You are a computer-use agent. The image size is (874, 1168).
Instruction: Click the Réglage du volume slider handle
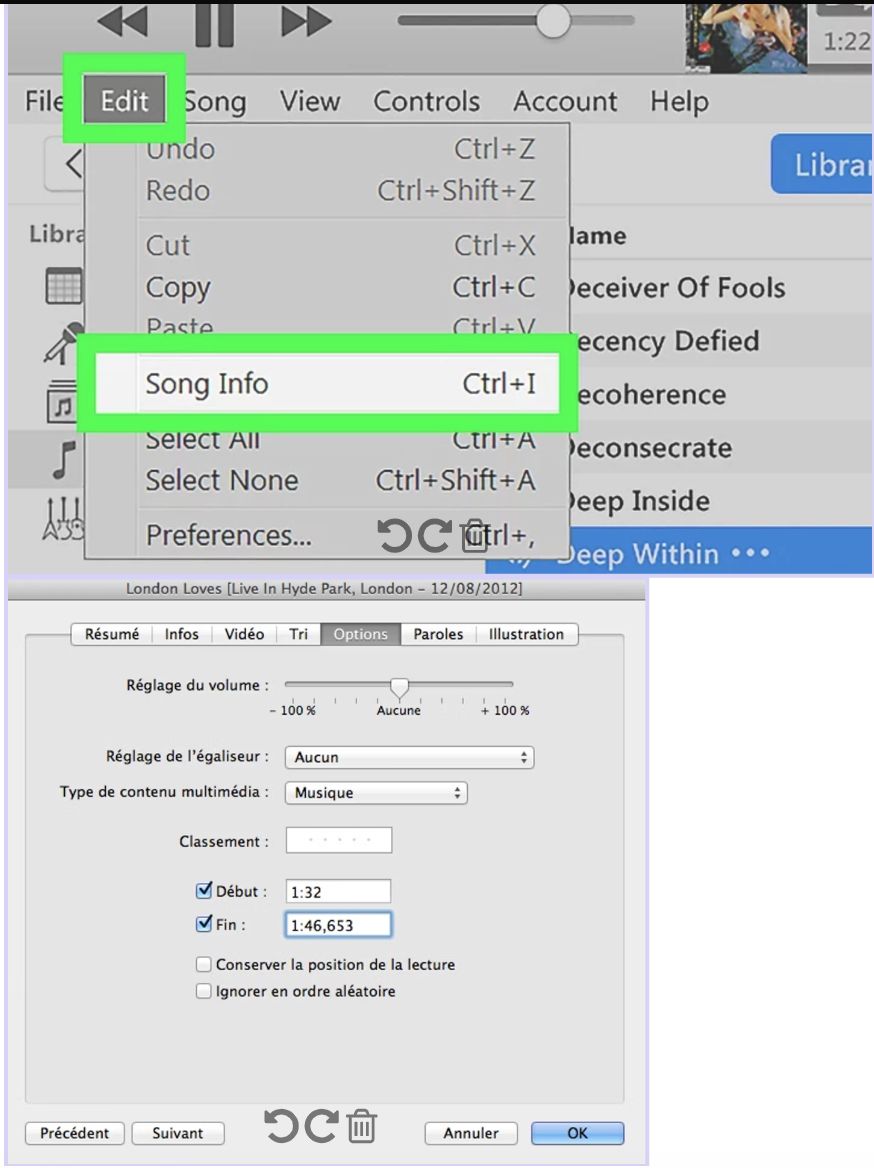point(399,687)
